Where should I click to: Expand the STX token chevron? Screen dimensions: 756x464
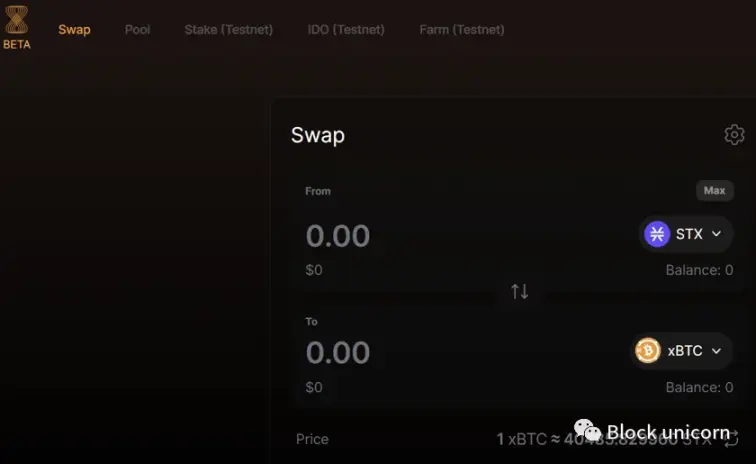[x=716, y=234]
